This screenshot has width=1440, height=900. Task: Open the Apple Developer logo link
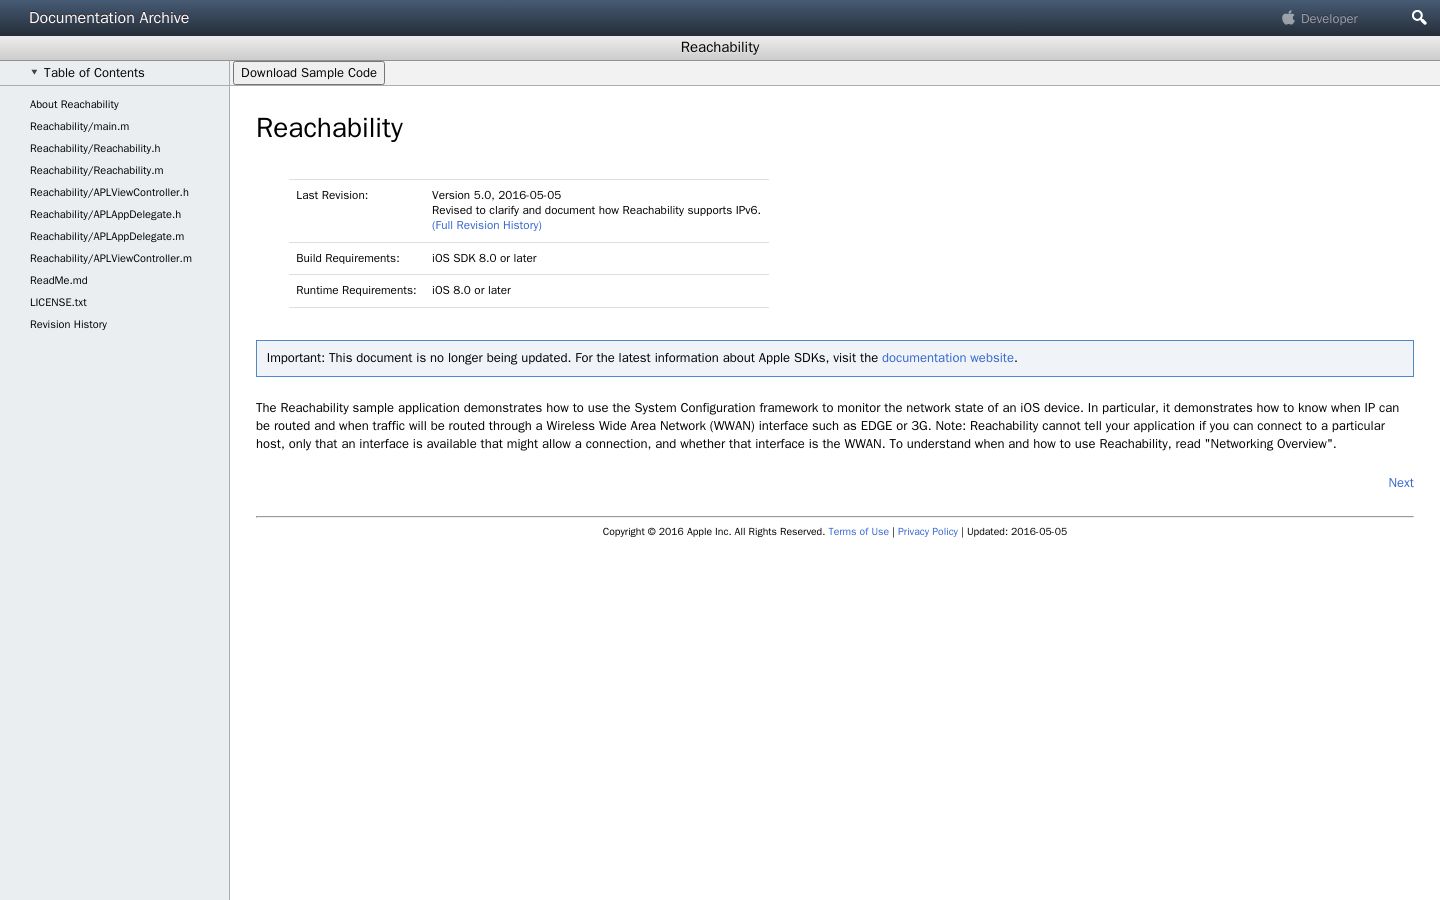pos(1320,18)
